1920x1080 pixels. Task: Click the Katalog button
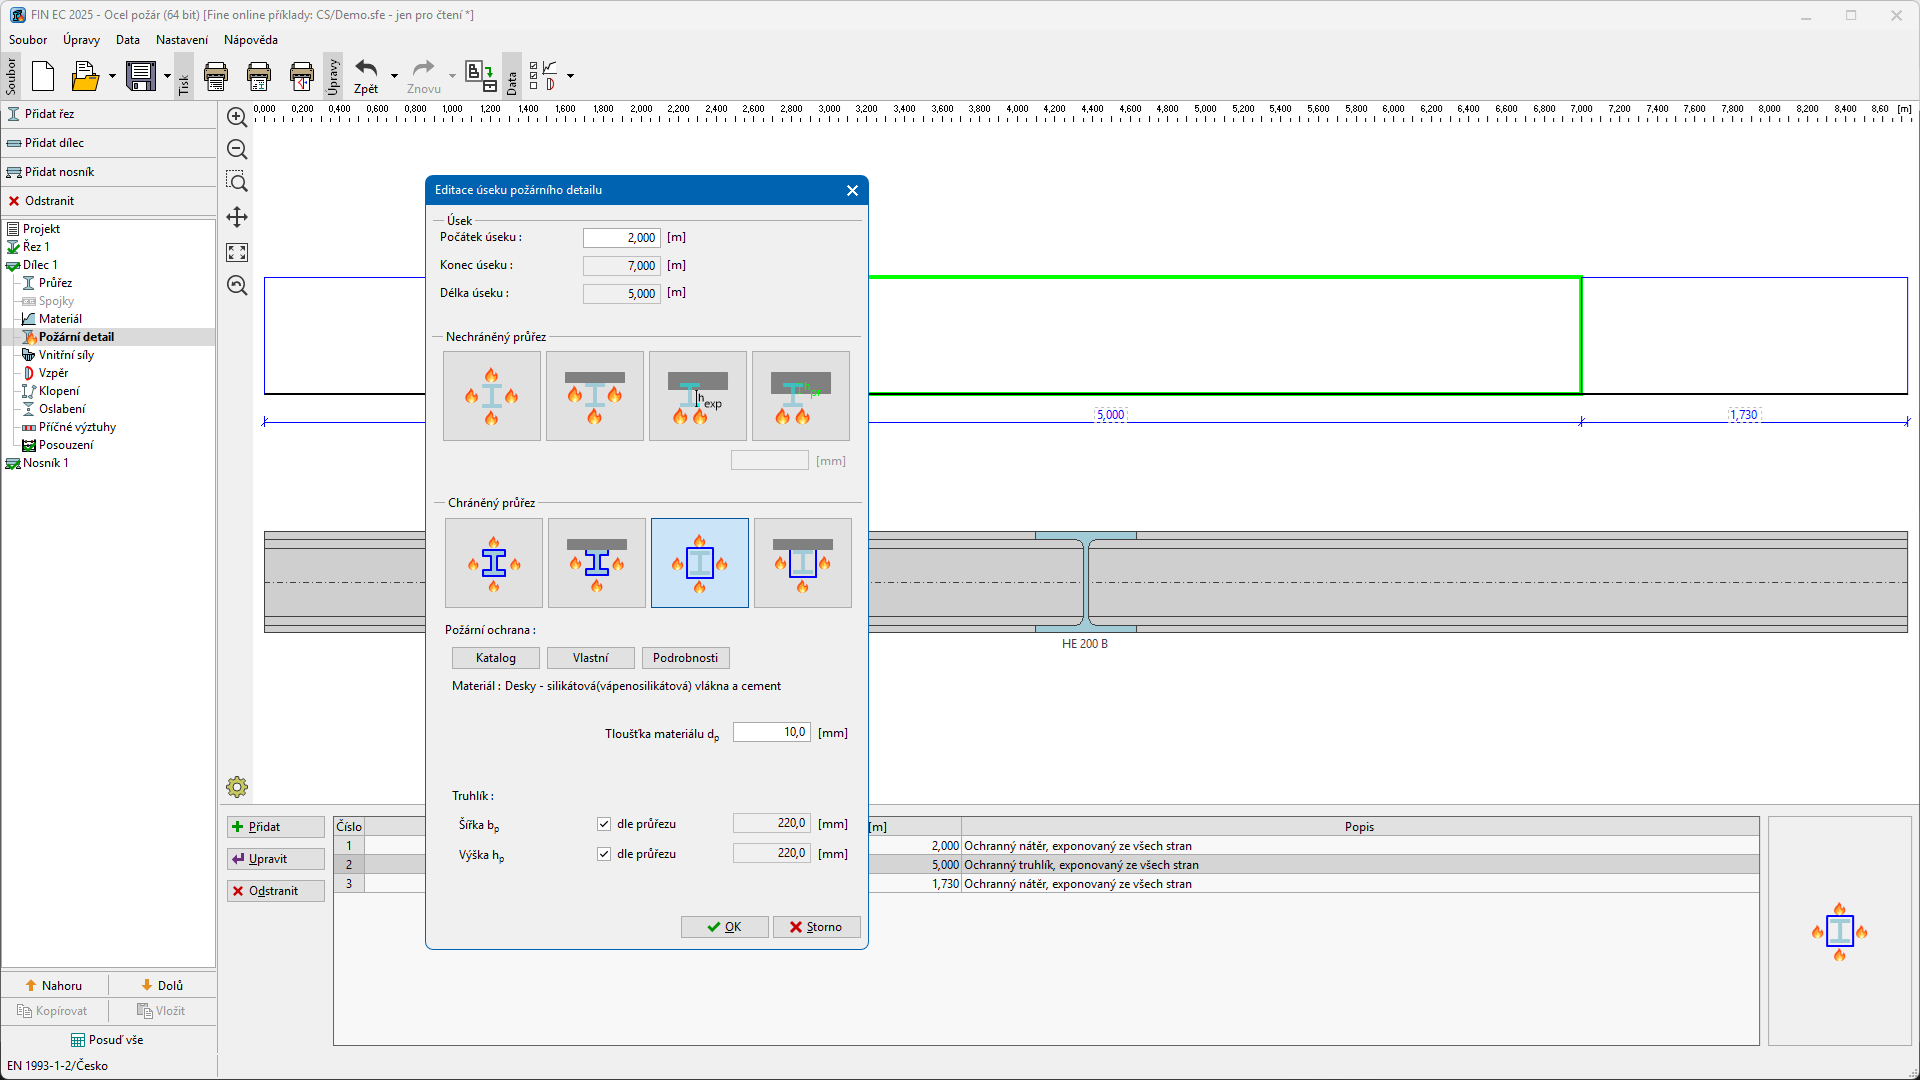point(495,658)
